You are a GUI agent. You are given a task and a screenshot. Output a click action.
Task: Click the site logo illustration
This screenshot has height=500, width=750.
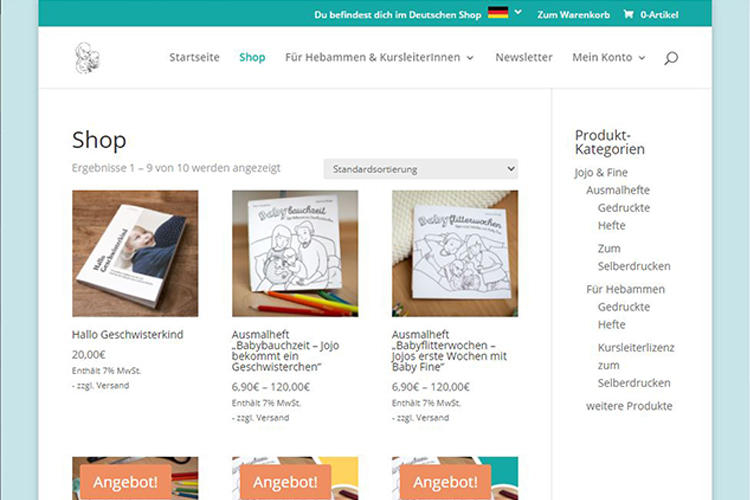pyautogui.click(x=88, y=58)
